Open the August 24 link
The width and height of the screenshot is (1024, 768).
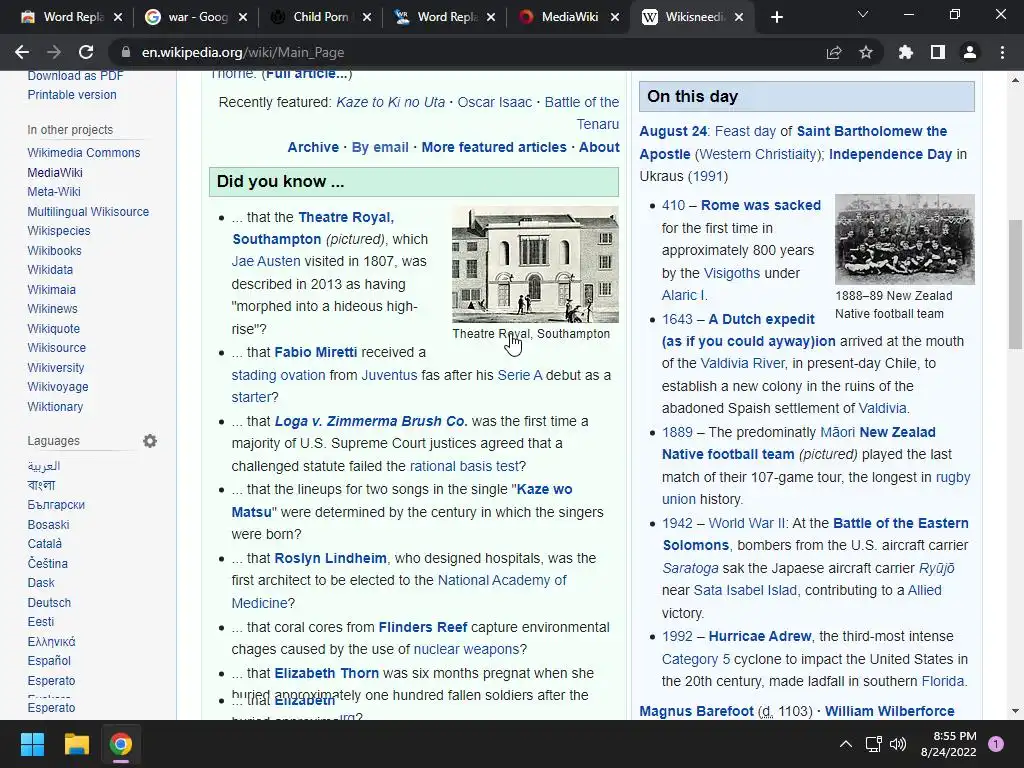[x=673, y=131]
